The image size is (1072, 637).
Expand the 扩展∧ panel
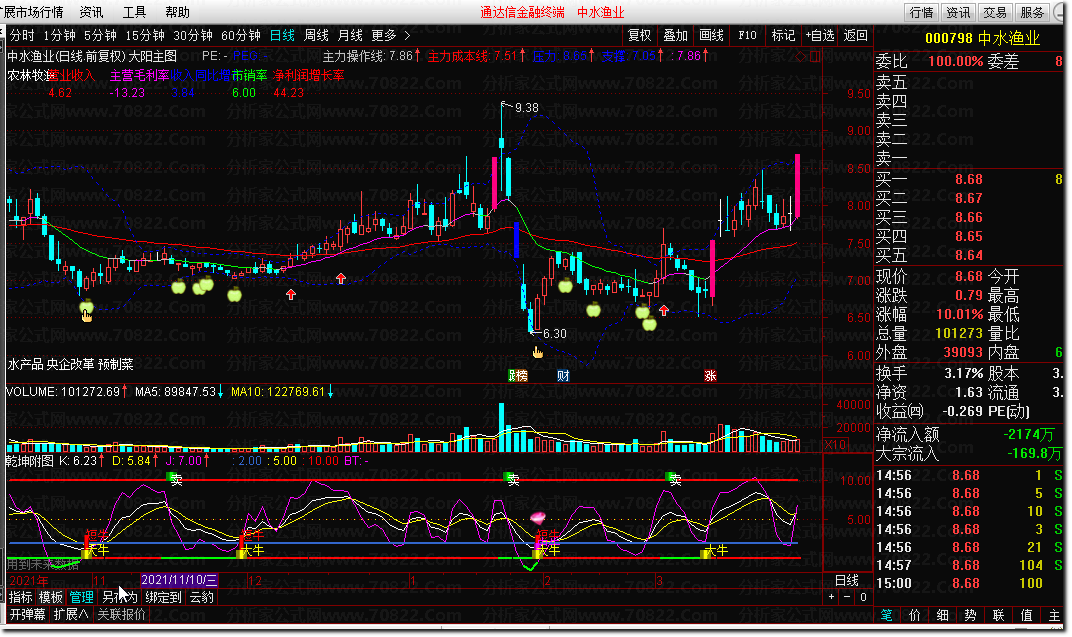click(x=71, y=614)
